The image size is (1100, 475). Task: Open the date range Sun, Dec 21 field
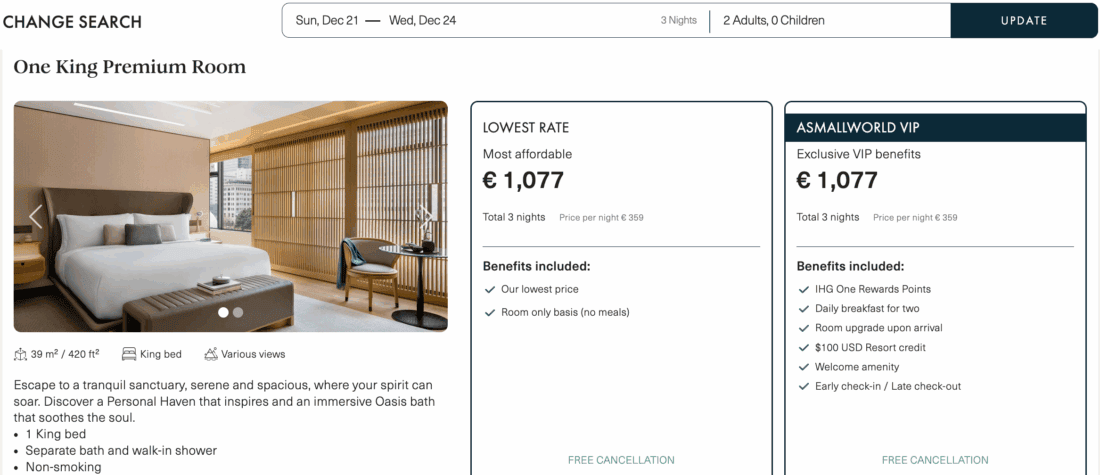[x=323, y=20]
